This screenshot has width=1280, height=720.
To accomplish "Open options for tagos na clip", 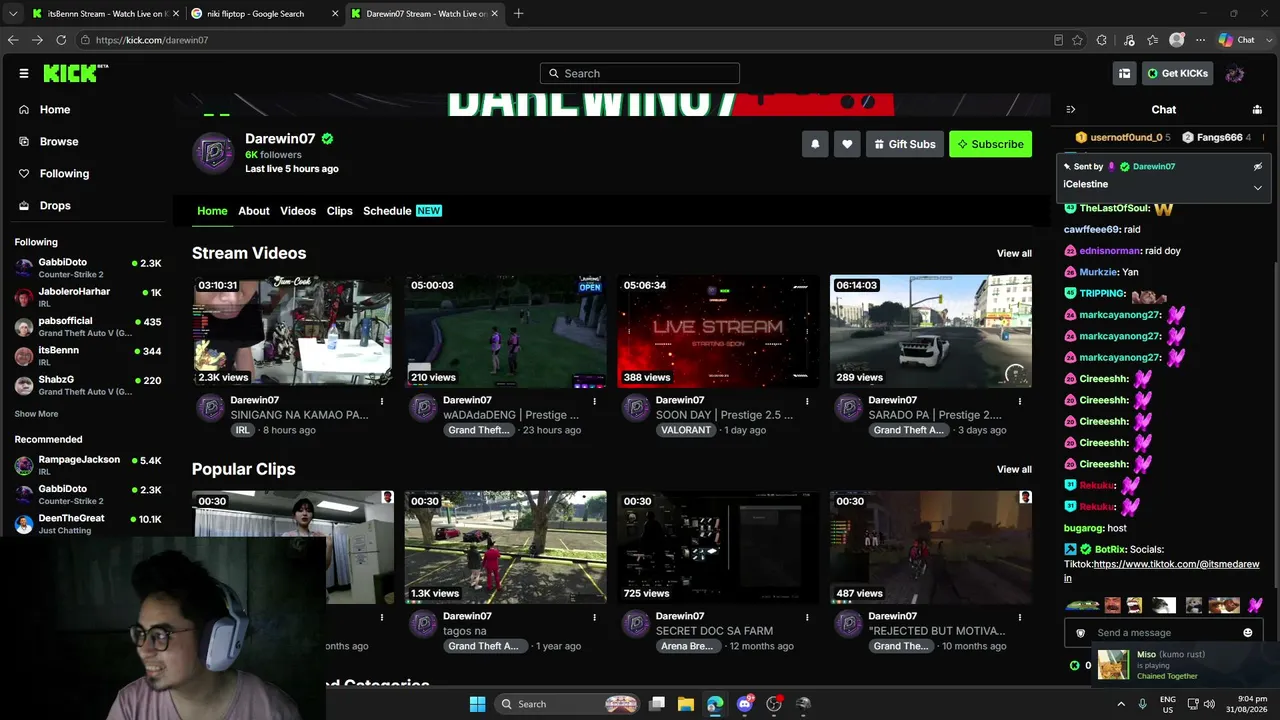I will (x=595, y=617).
